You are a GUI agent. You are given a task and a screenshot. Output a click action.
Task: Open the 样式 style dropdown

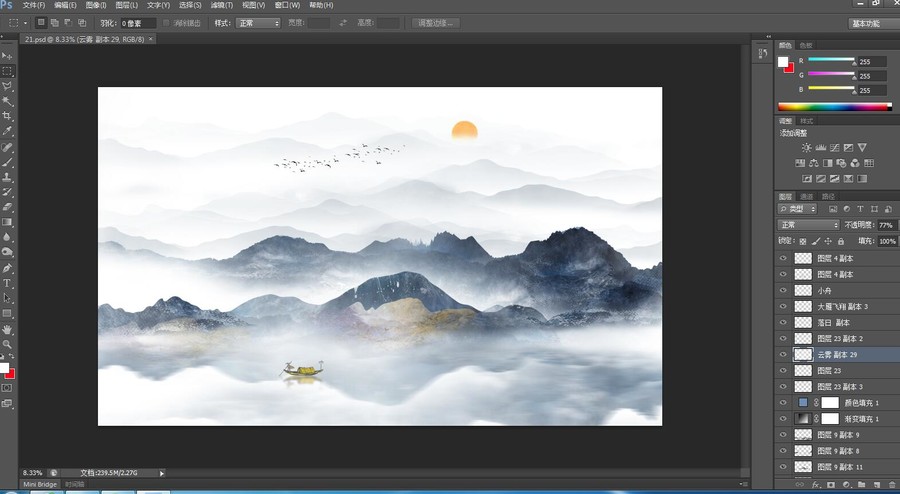[x=258, y=23]
